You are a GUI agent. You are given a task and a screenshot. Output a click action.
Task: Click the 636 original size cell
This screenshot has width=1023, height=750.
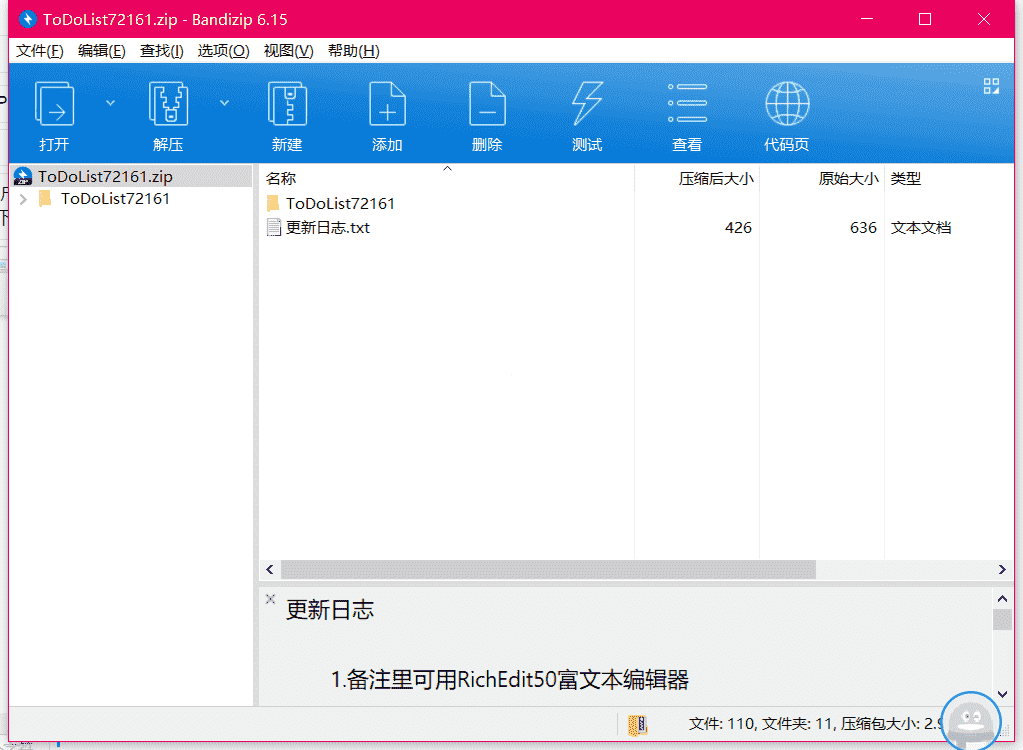[x=863, y=228]
